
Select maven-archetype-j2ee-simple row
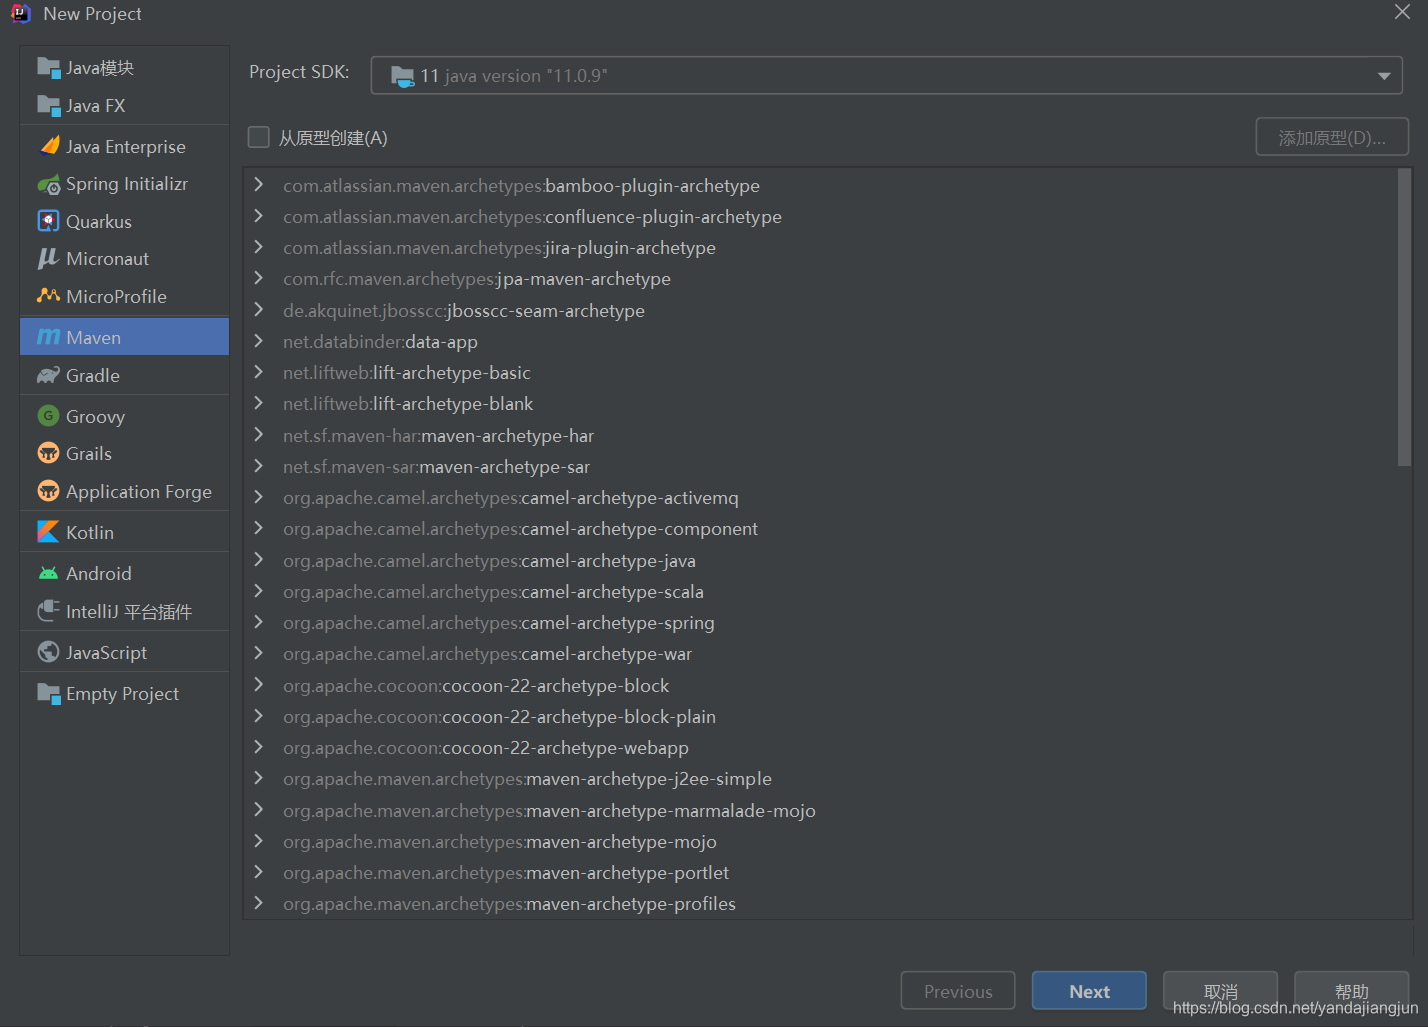click(819, 778)
